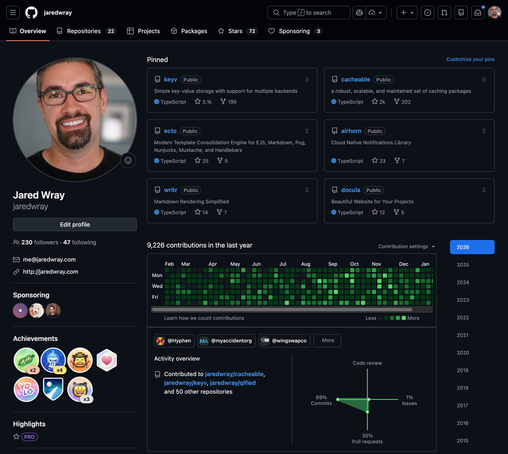Grab the keyv pin drag handle
The height and width of the screenshot is (454, 508).
[307, 79]
